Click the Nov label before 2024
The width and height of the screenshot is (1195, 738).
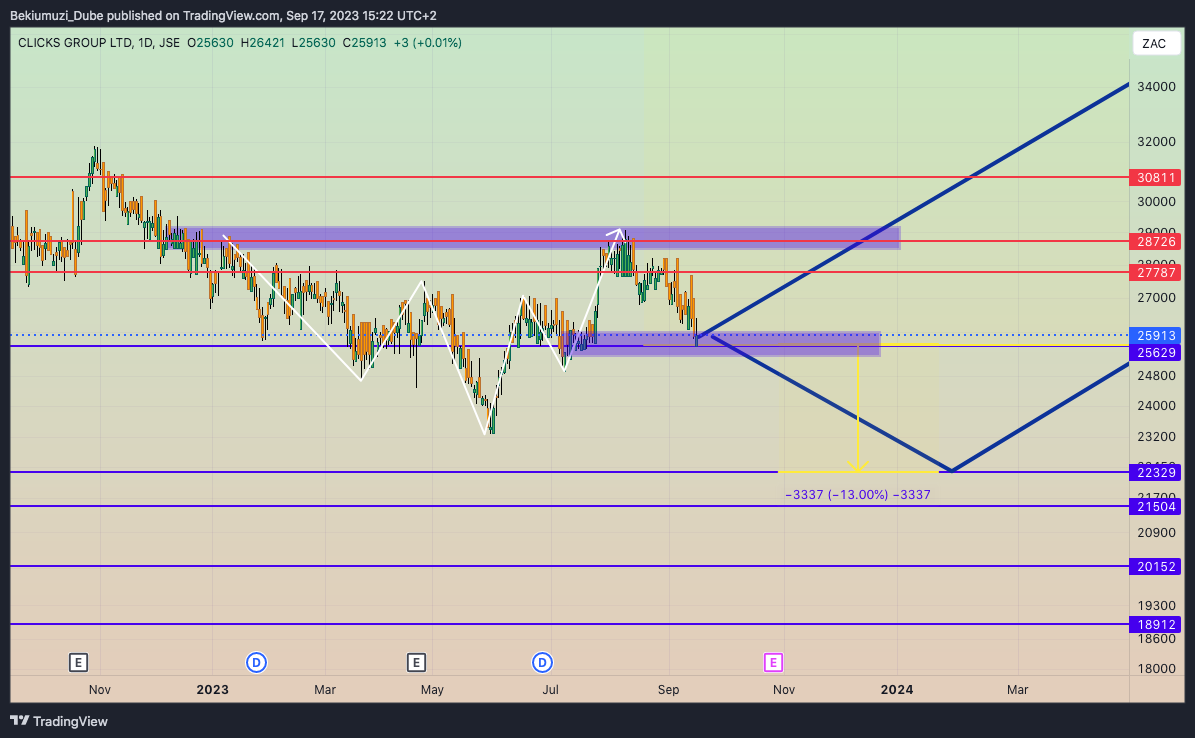pos(783,689)
